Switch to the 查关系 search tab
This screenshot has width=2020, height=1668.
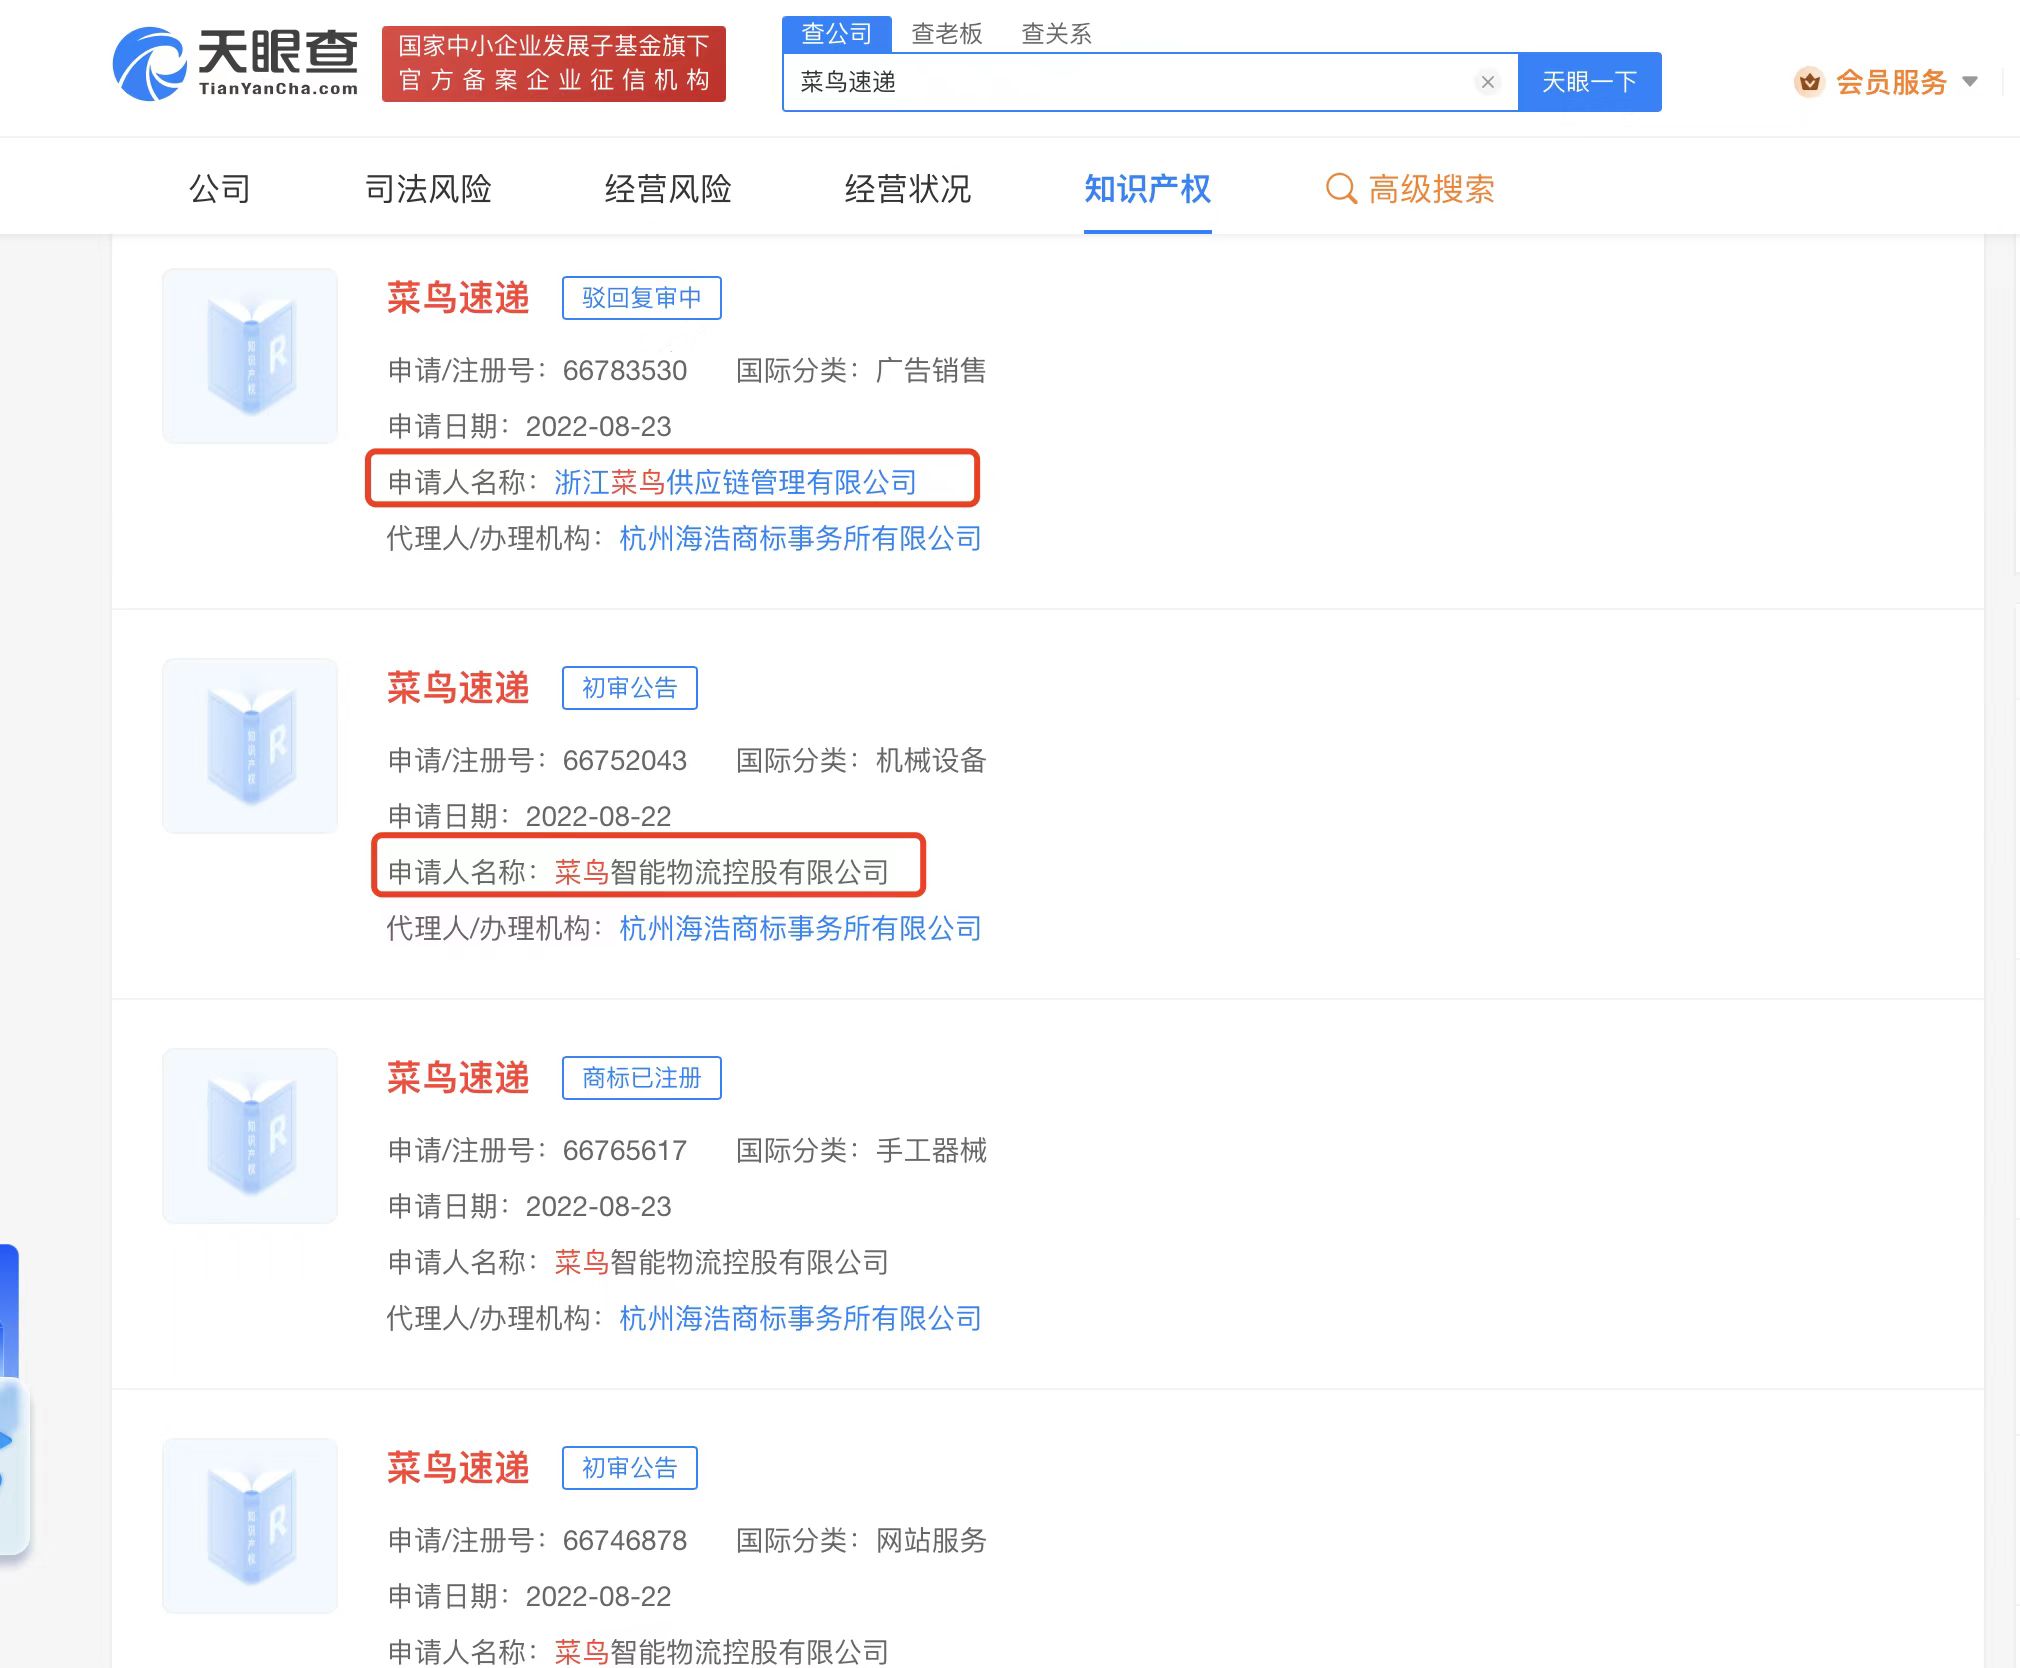[x=1056, y=34]
